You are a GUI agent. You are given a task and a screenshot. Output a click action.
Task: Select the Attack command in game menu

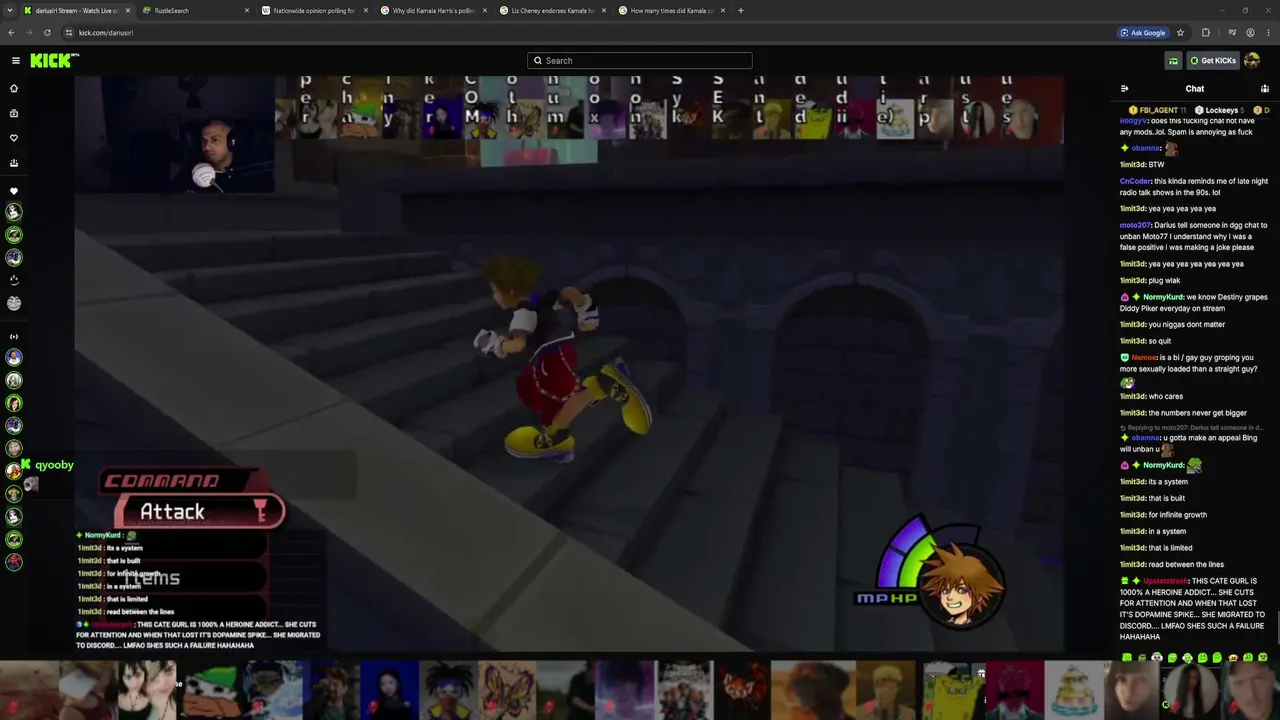point(199,512)
